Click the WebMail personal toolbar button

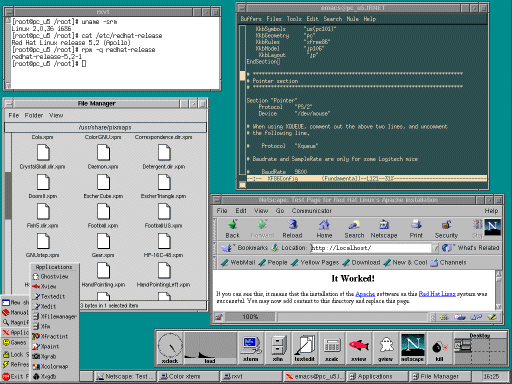coord(238,263)
